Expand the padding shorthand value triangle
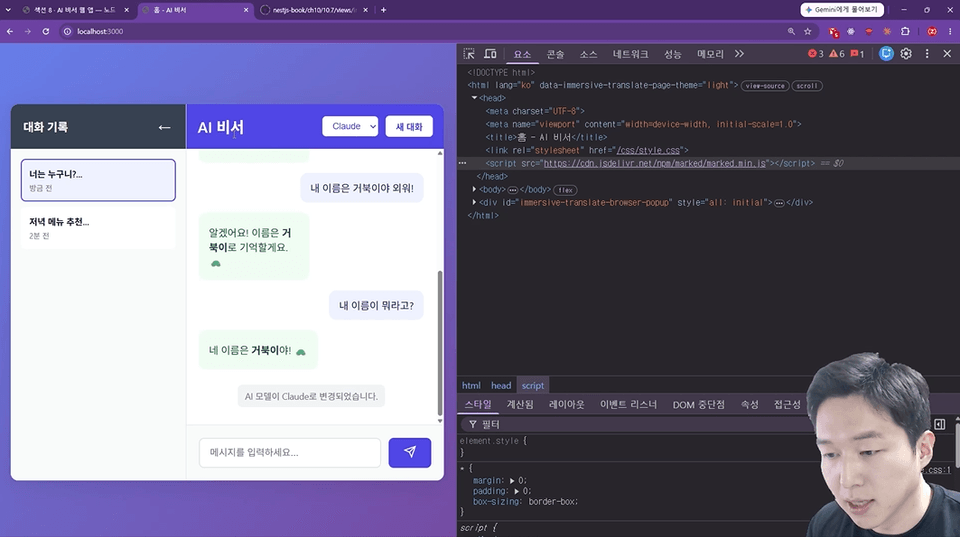 click(517, 491)
